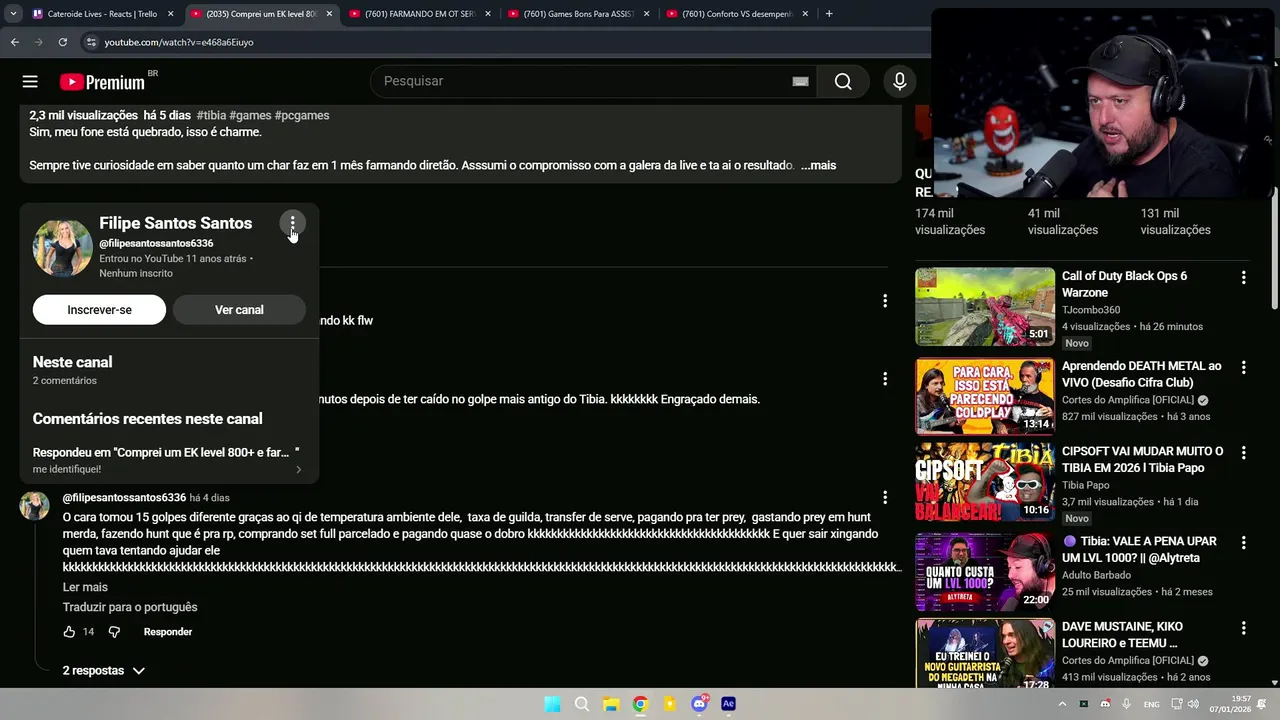Viewport: 1280px width, 720px height.
Task: Open the Windows Start menu
Action: pos(552,704)
